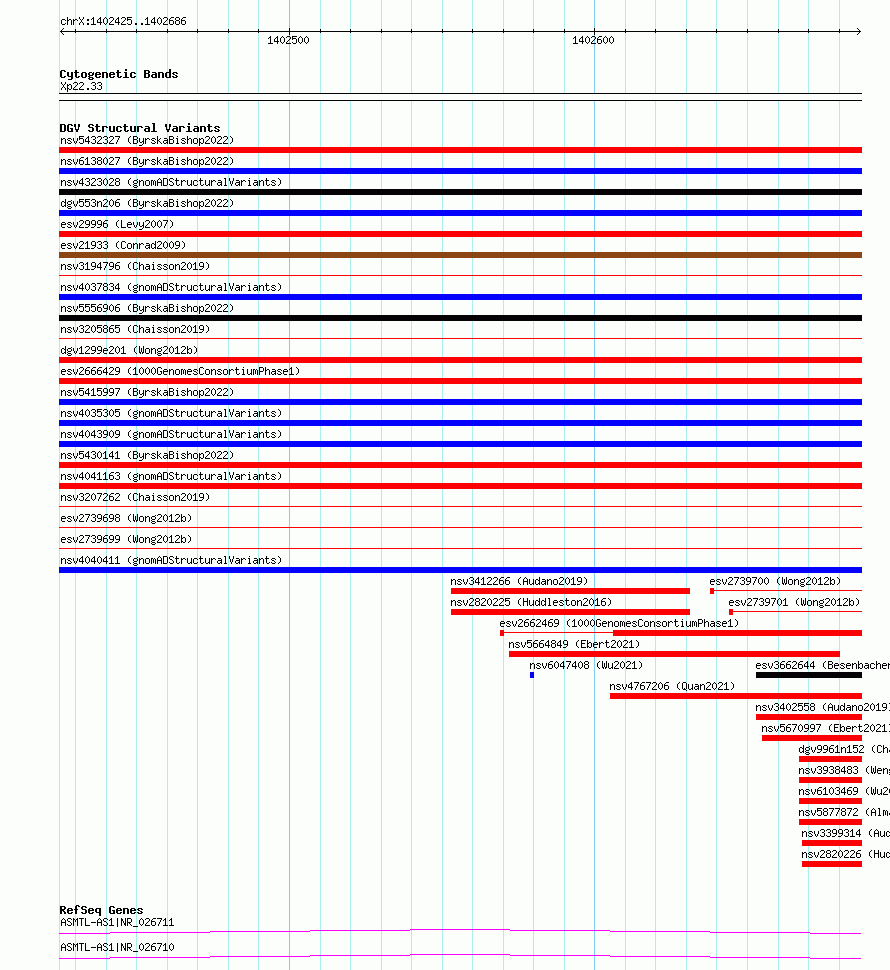Click the black bar under nsv5556906
890x970 pixels.
(x=460, y=318)
